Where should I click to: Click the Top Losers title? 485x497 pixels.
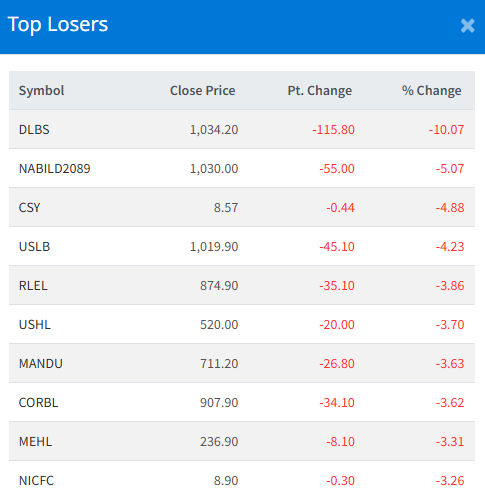[58, 25]
